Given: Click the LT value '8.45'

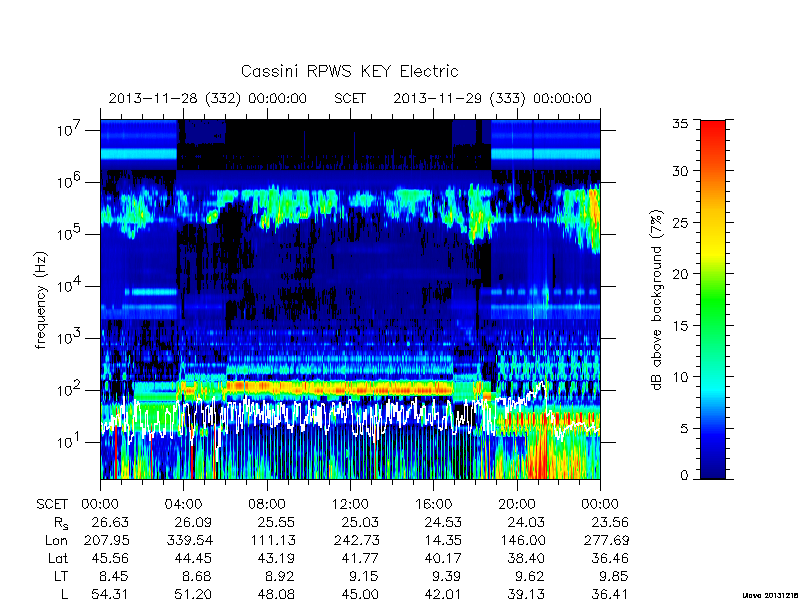Looking at the screenshot, I should [114, 577].
